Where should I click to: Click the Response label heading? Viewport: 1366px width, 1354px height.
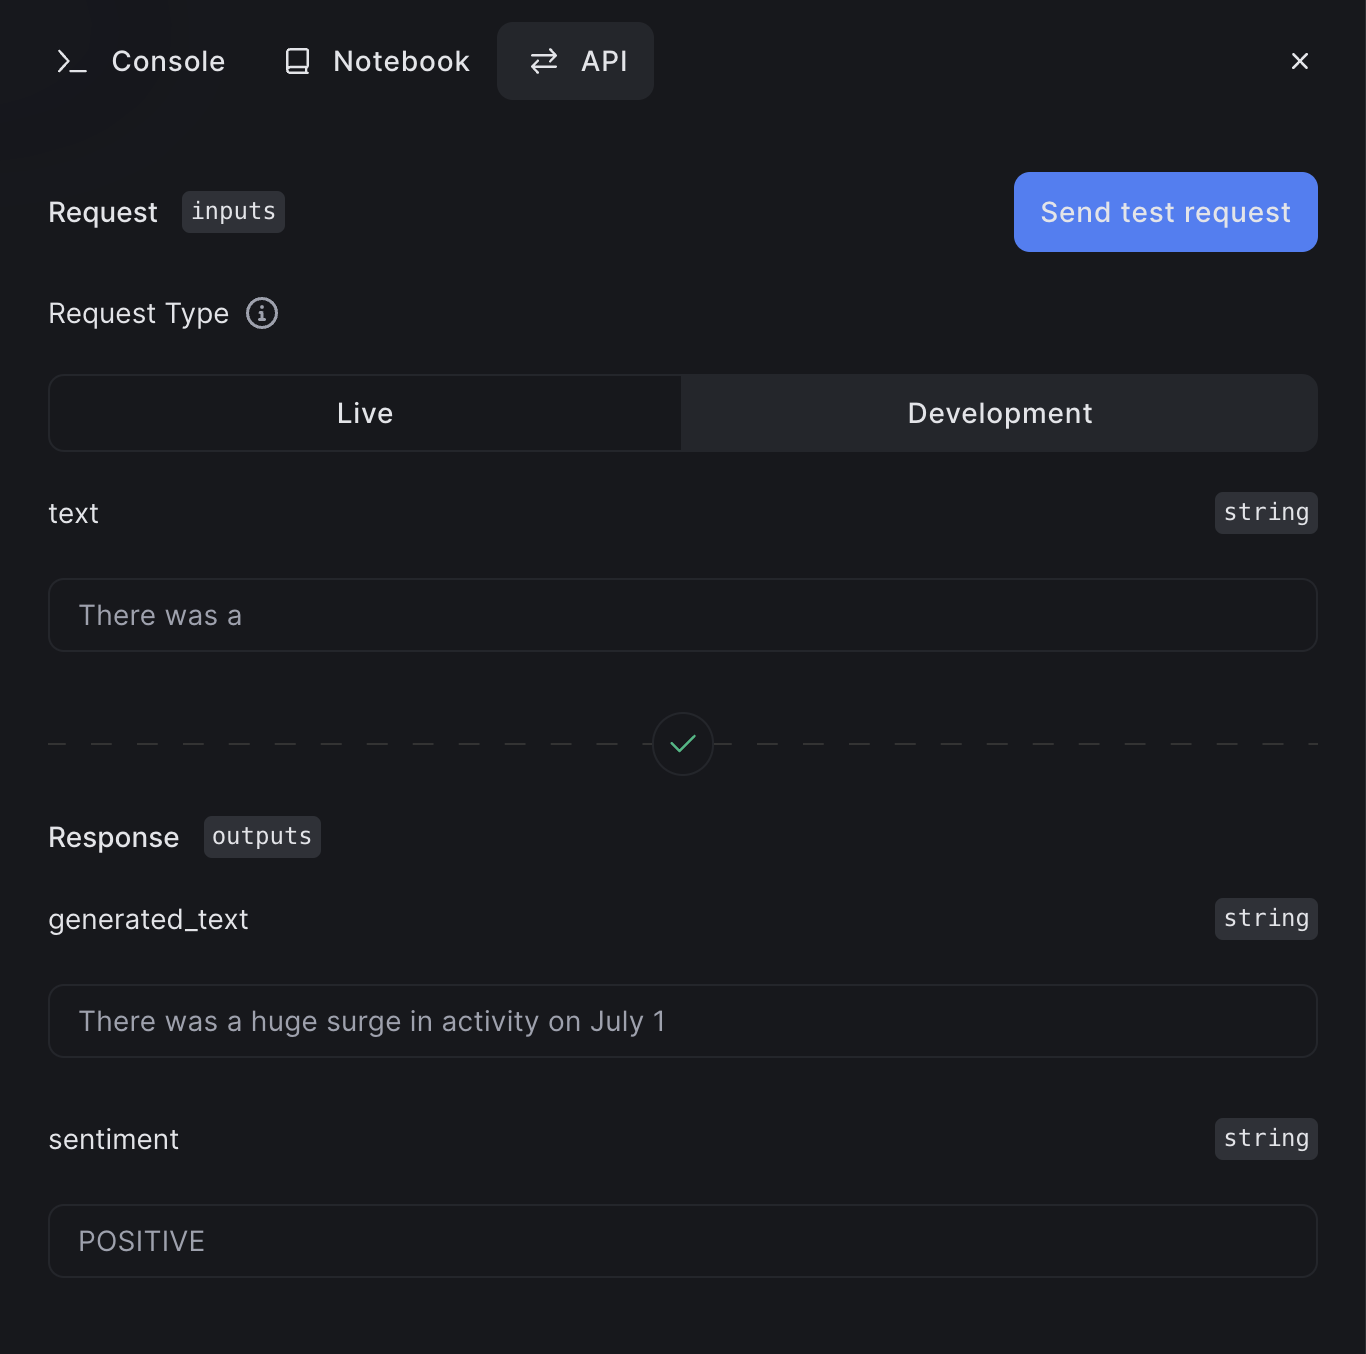pos(113,837)
